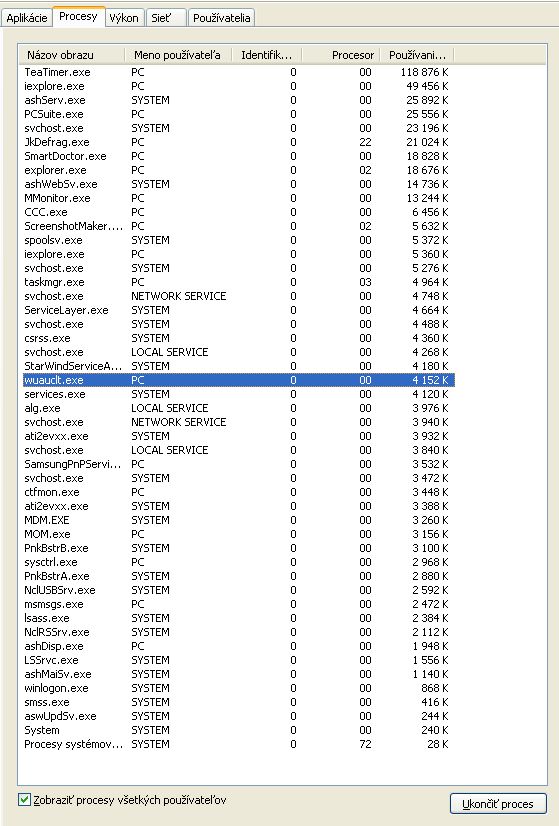Select the ctfmon.exe process
The width and height of the screenshot is (559, 826).
tap(239, 492)
